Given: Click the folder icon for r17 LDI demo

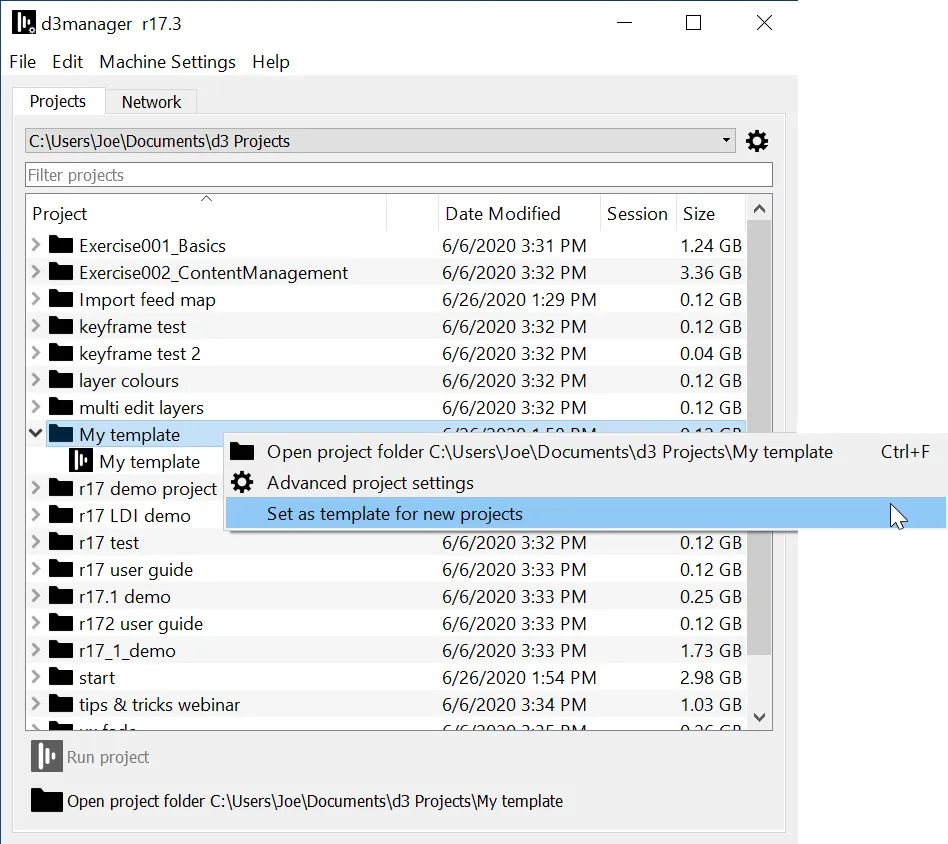Looking at the screenshot, I should [61, 515].
